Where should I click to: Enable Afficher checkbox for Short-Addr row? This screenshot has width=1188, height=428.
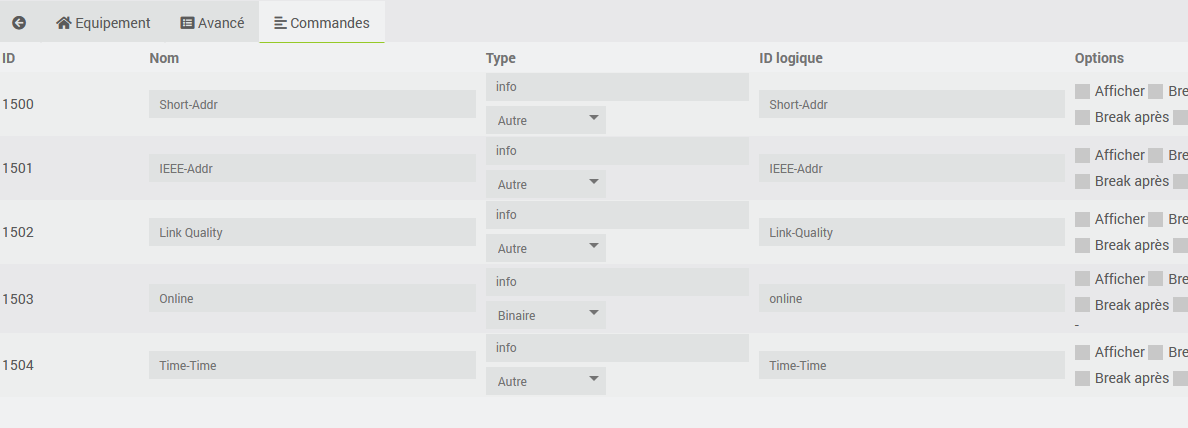(x=1083, y=92)
